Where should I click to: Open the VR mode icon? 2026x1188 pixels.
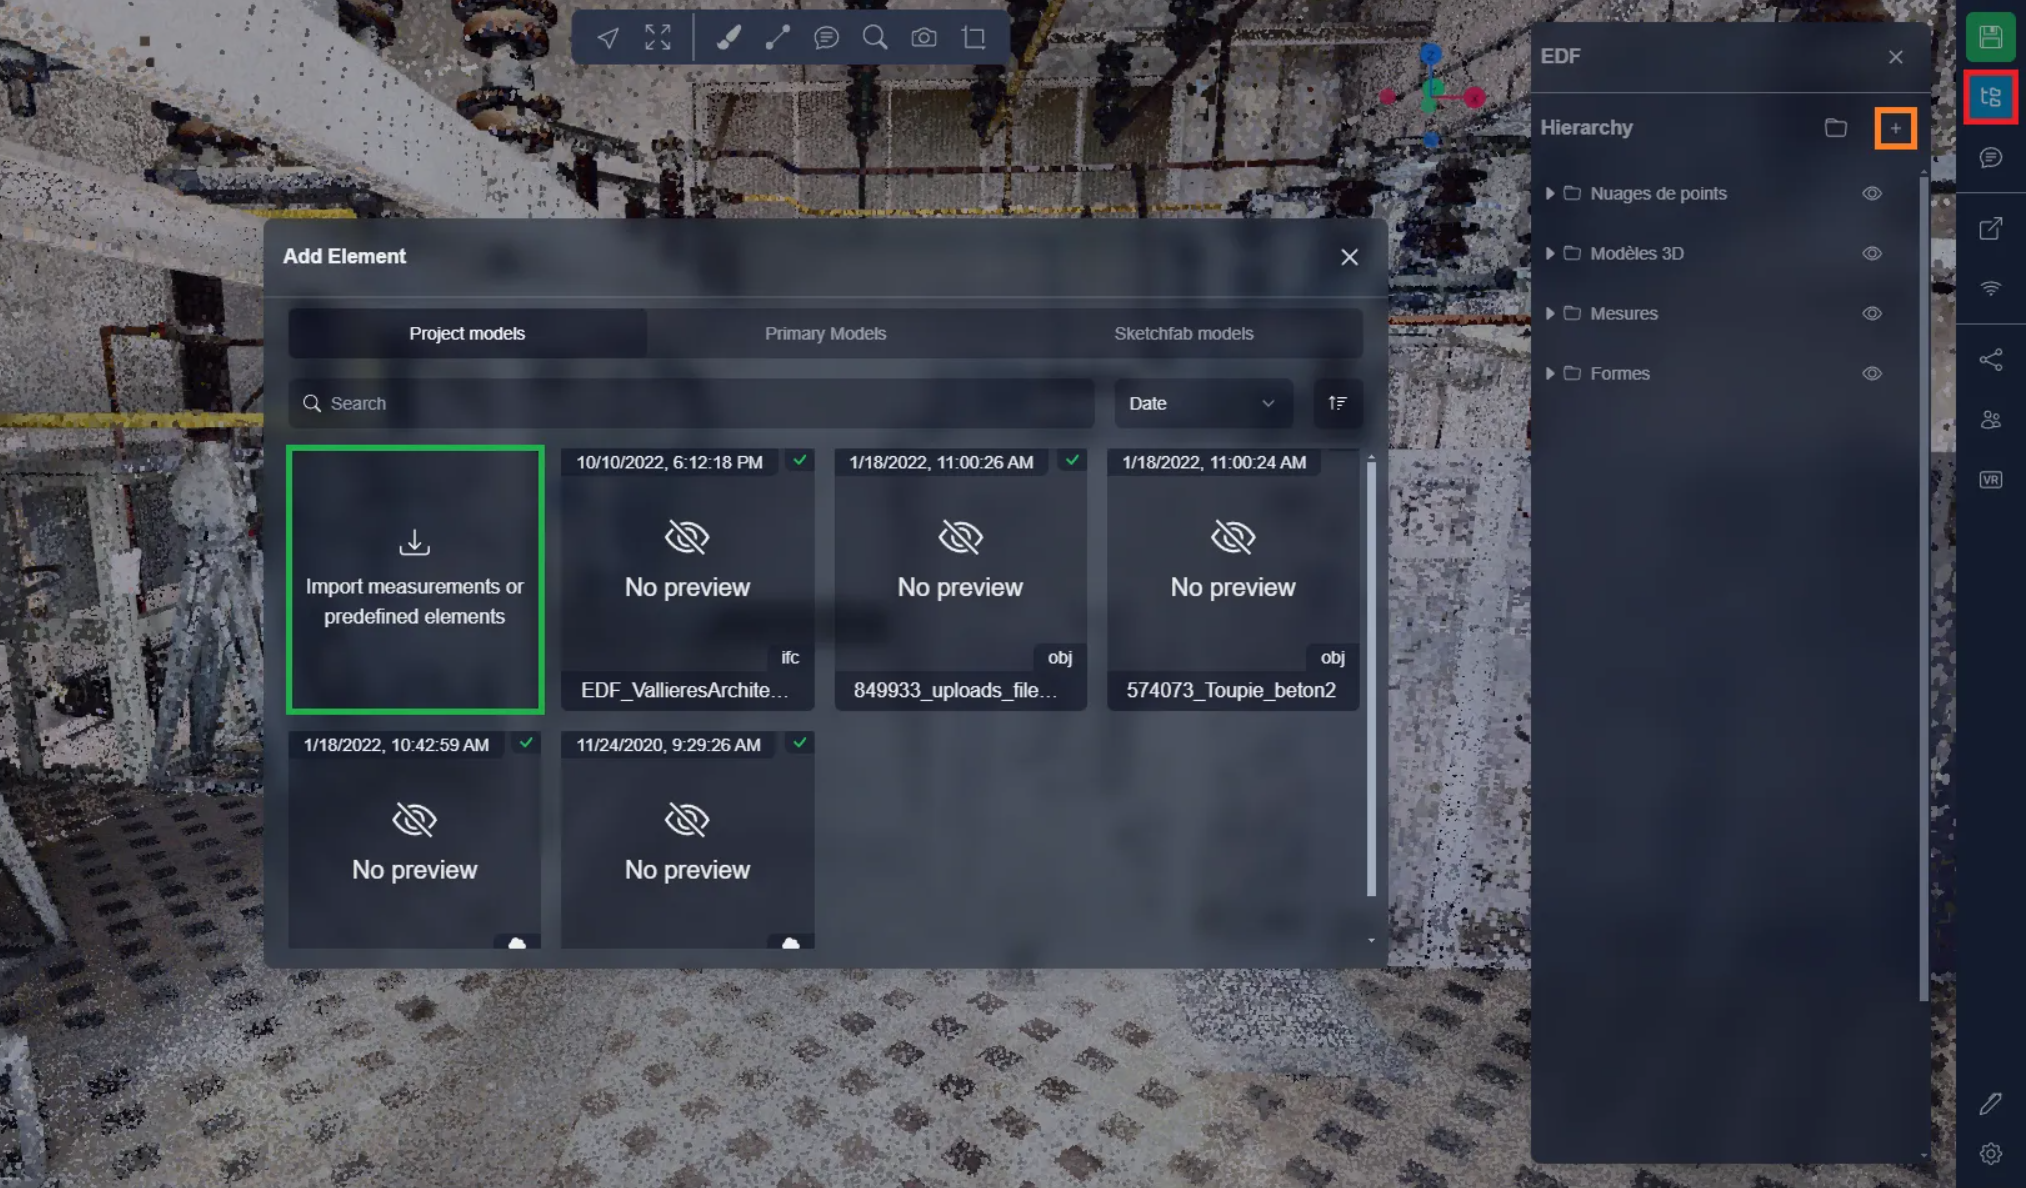click(x=1990, y=479)
